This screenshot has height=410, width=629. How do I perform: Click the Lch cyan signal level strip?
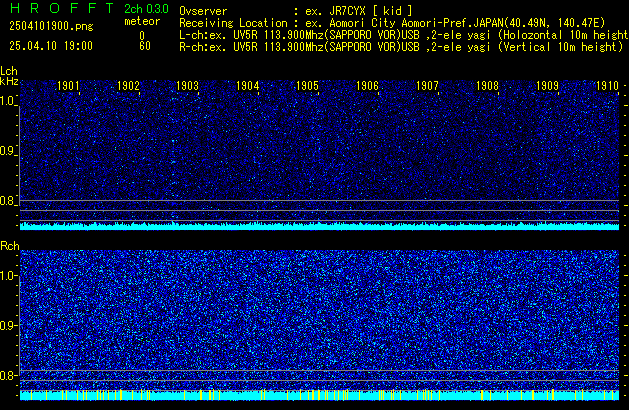[x=319, y=226]
